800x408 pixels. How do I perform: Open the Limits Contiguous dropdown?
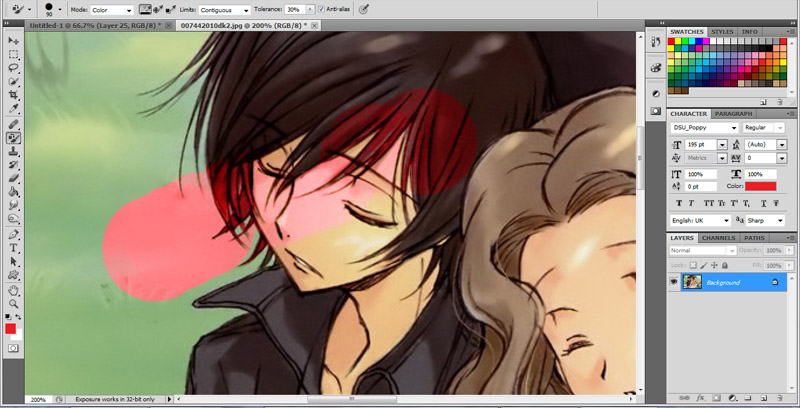224,10
